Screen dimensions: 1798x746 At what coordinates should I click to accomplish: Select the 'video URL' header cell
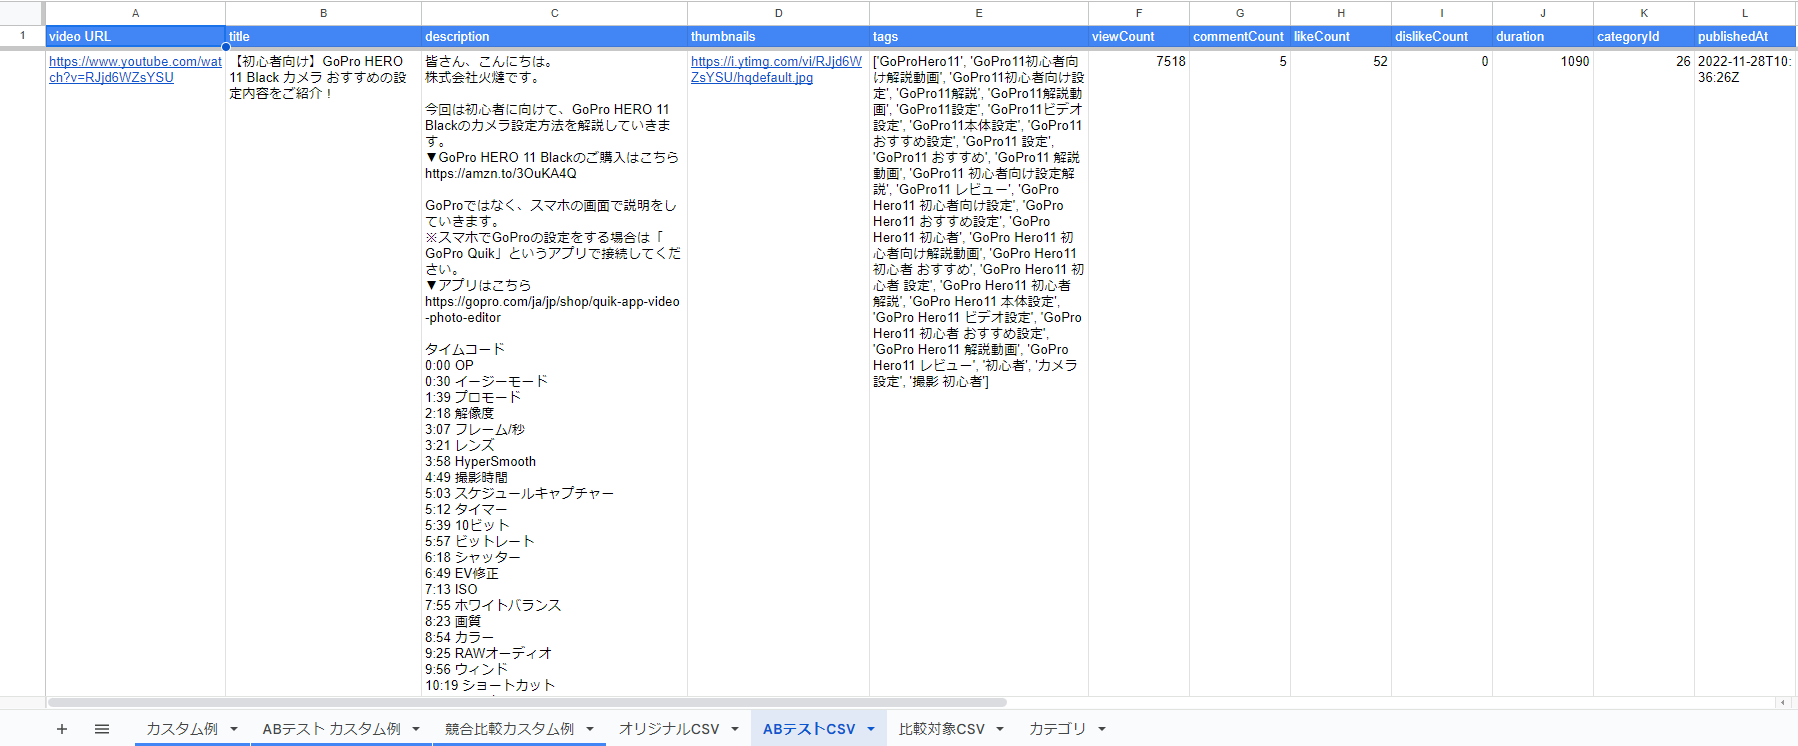tap(135, 36)
